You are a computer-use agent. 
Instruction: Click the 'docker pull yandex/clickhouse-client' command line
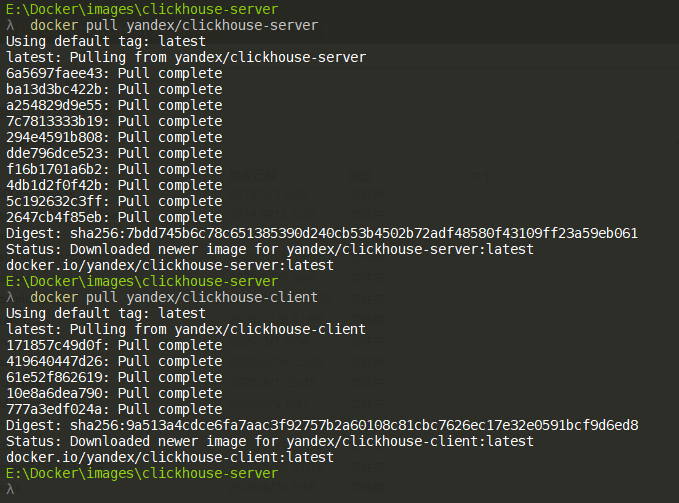(174, 297)
